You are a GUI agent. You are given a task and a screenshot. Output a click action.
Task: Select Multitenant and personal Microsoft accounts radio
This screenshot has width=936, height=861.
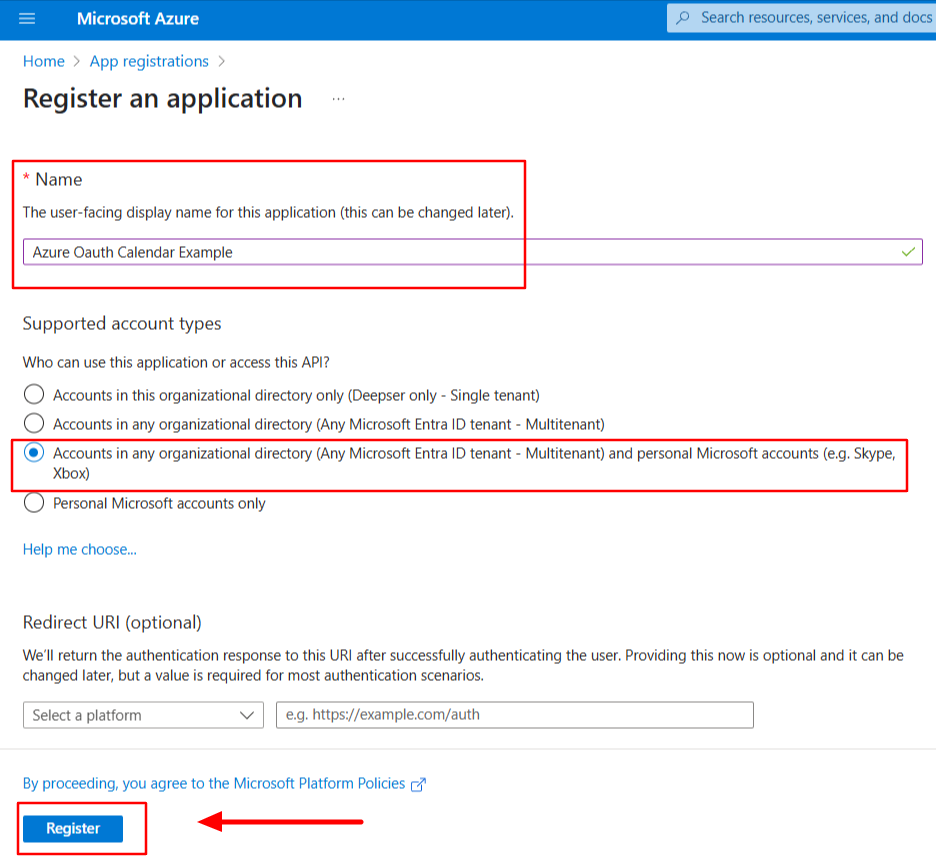click(x=34, y=453)
